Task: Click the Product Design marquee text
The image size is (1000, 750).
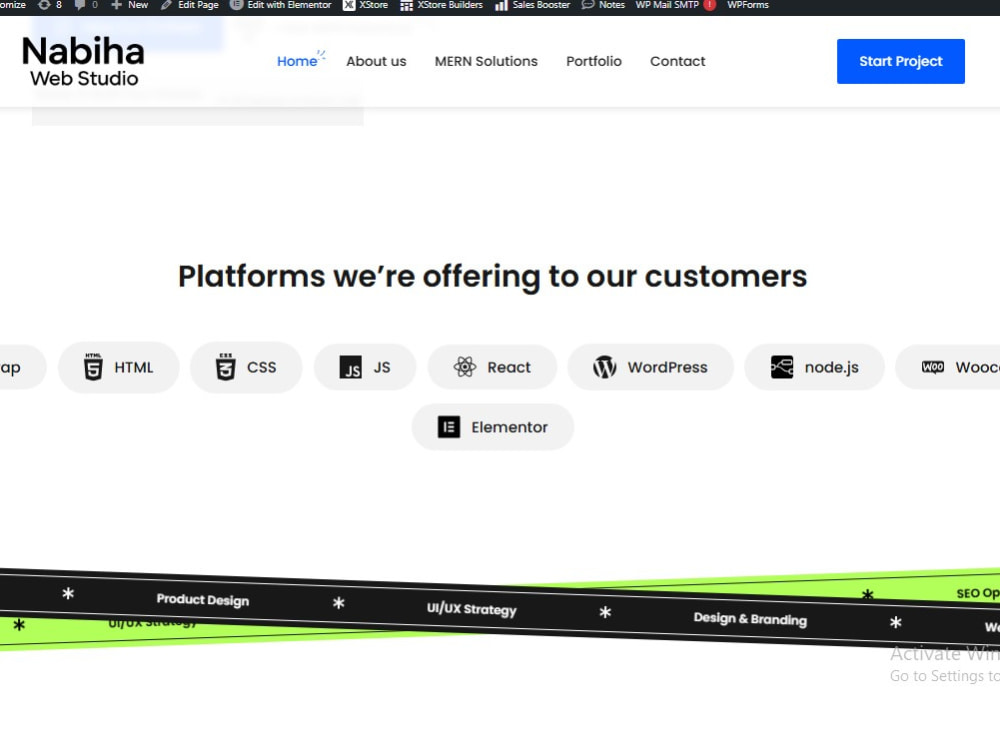Action: 203,599
